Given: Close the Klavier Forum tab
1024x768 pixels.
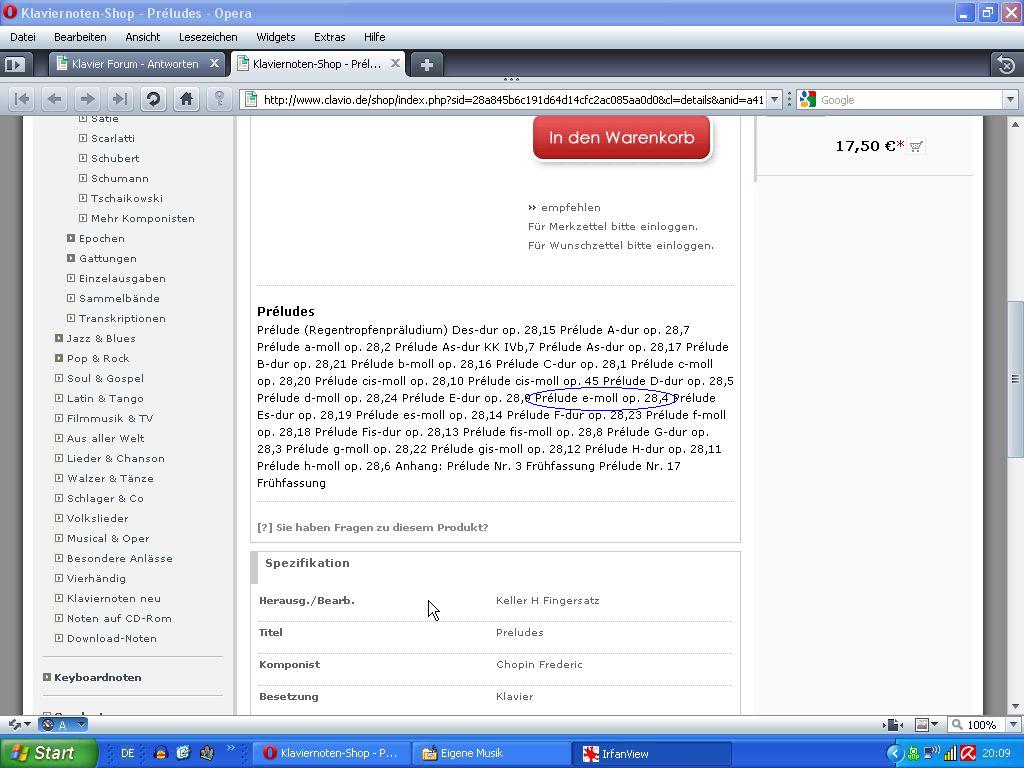Looking at the screenshot, I should [x=214, y=64].
